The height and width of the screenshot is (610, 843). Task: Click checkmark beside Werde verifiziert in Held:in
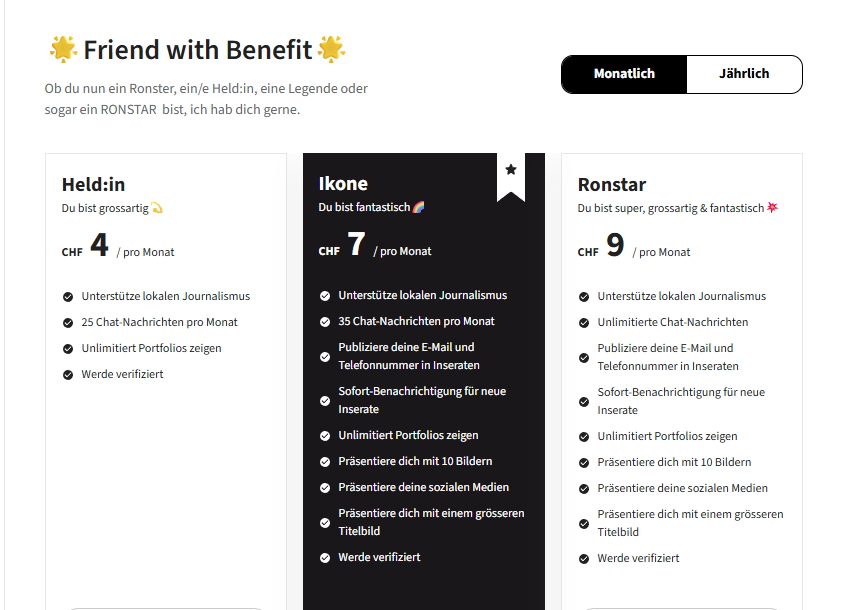pos(68,375)
